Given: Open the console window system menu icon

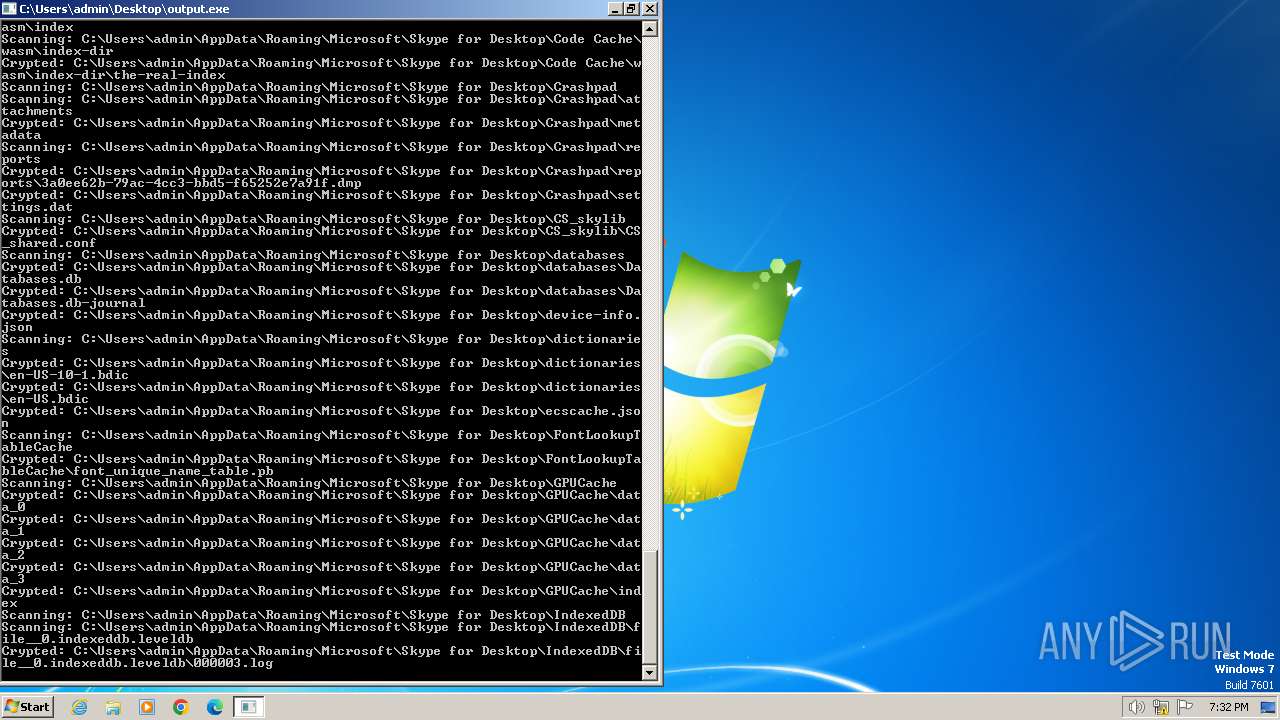Looking at the screenshot, I should [x=9, y=9].
